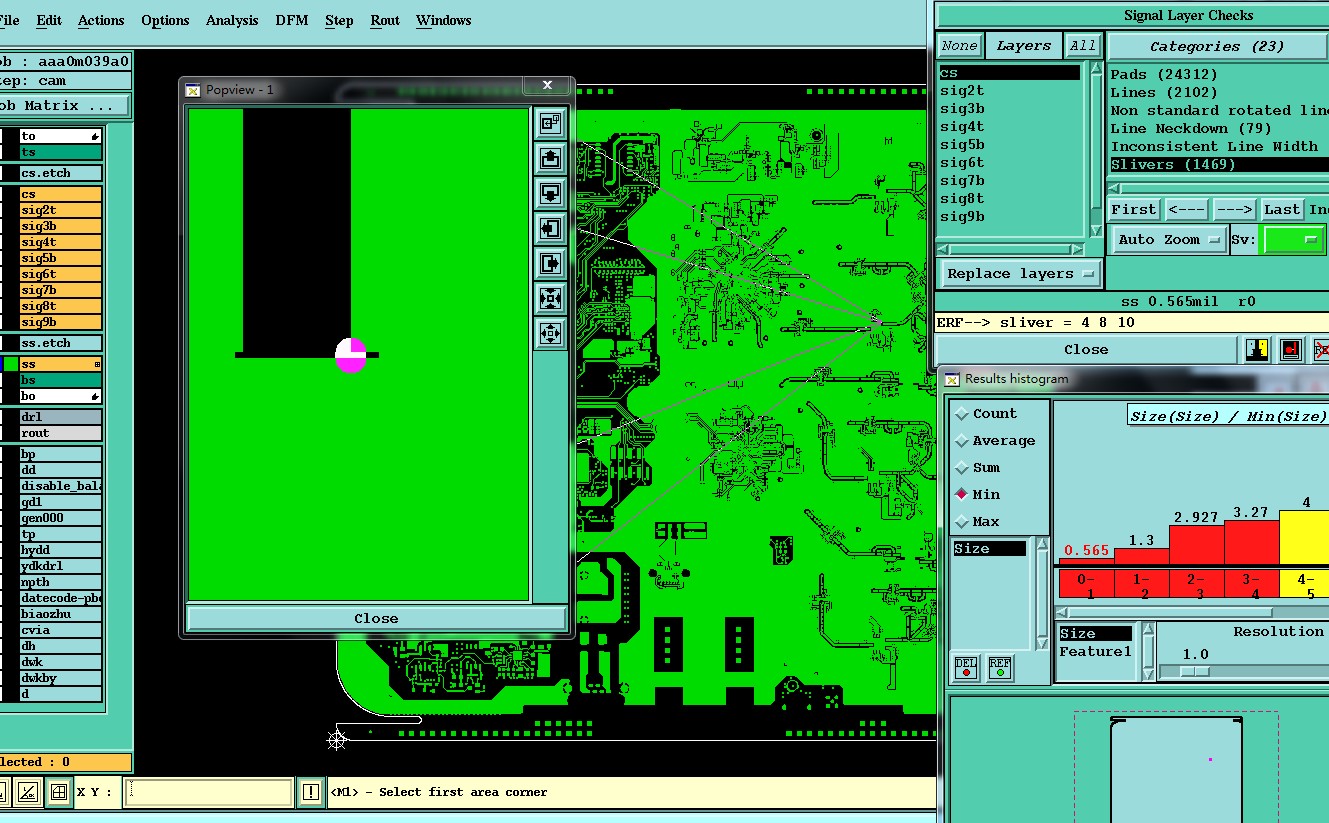Open the DFM menu

click(292, 20)
